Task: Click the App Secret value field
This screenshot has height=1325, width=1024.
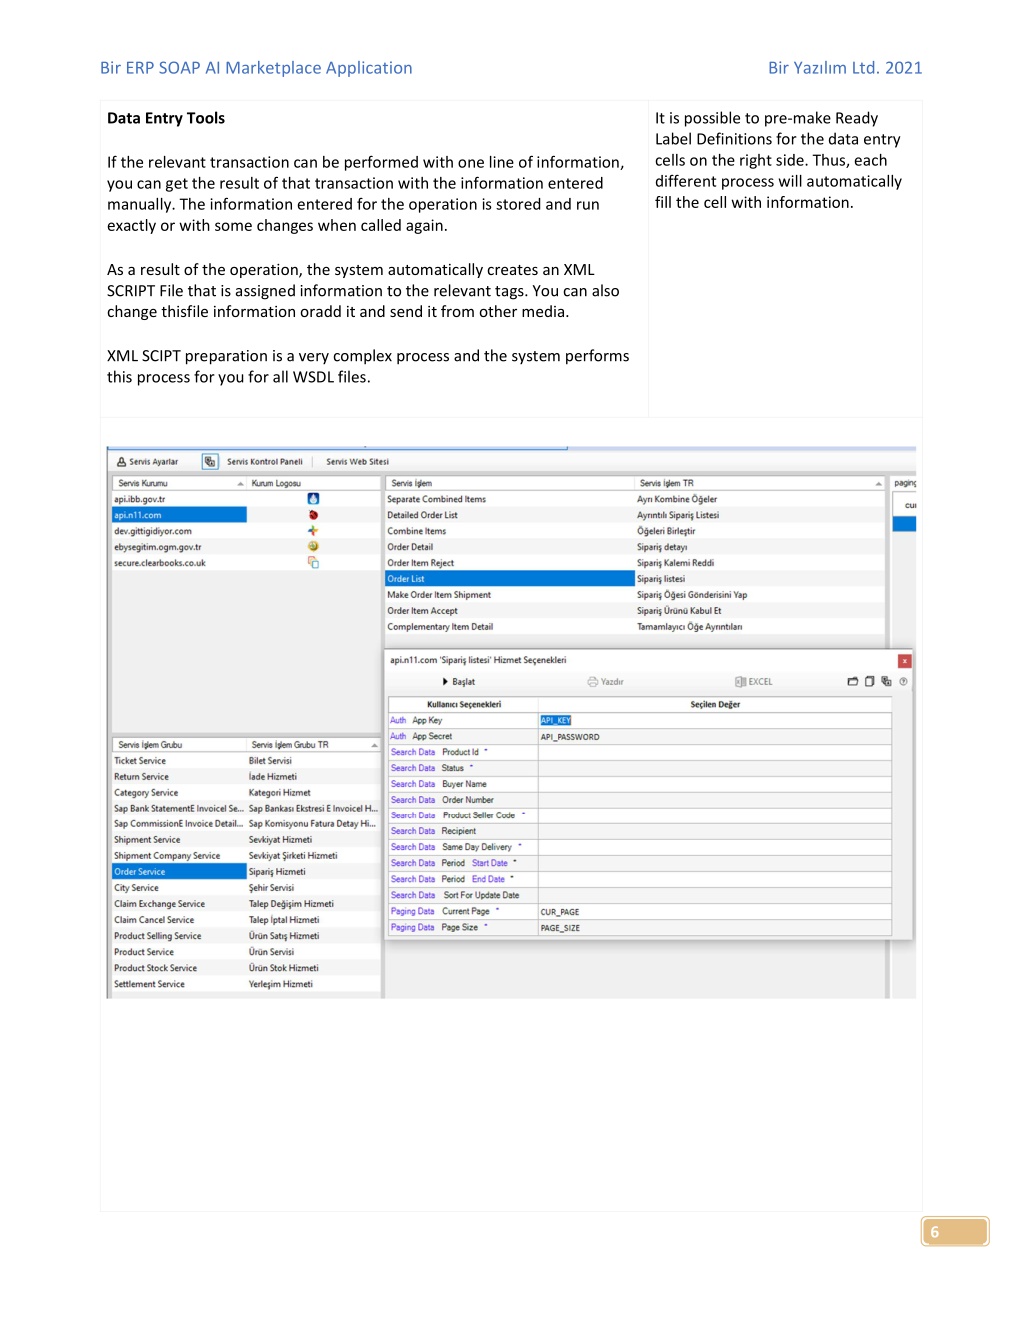Action: pyautogui.click(x=715, y=737)
